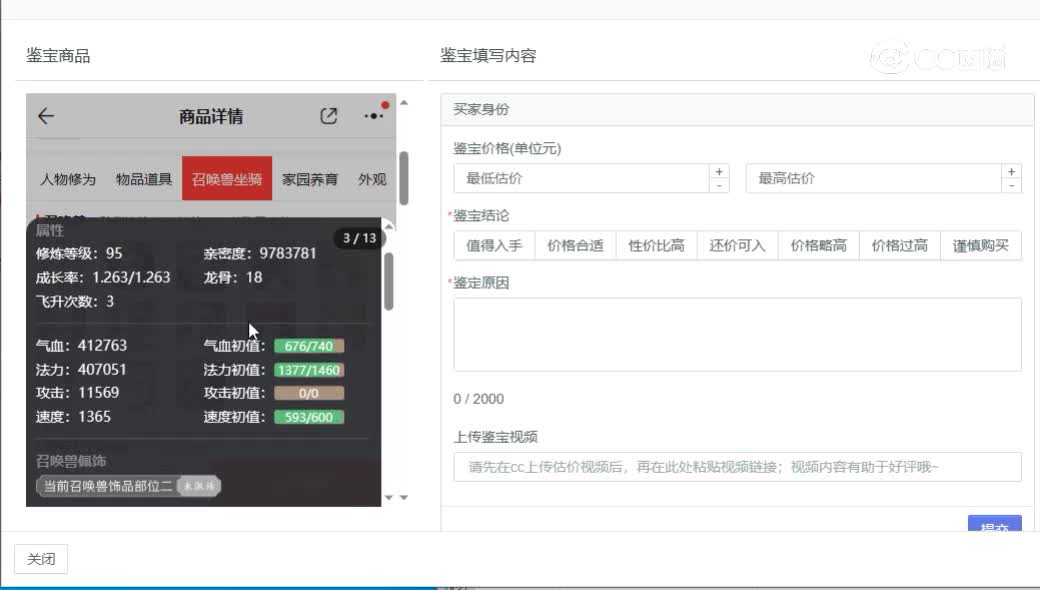The height and width of the screenshot is (590, 1040).
Task: Click the 上传鉴宝视频 link input field
Action: click(737, 467)
